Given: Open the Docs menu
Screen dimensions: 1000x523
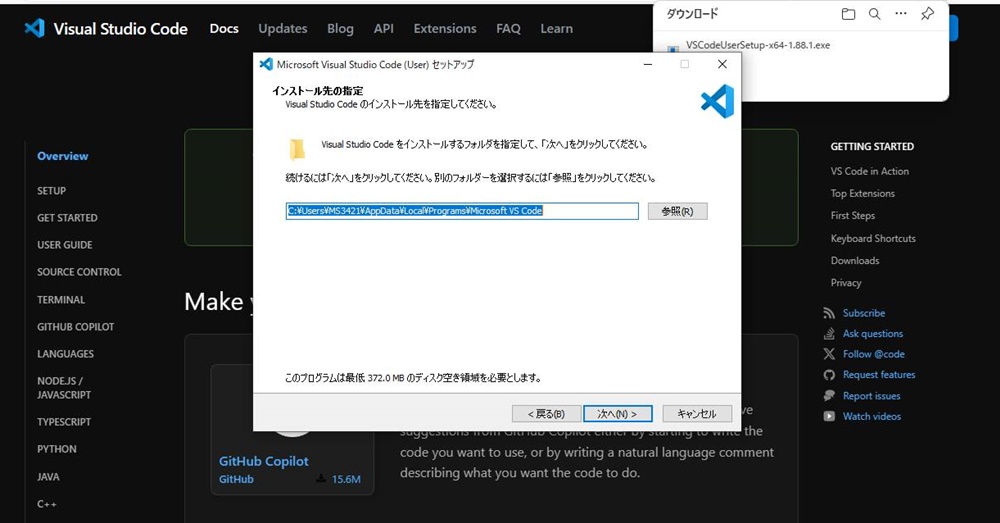Looking at the screenshot, I should pos(224,29).
